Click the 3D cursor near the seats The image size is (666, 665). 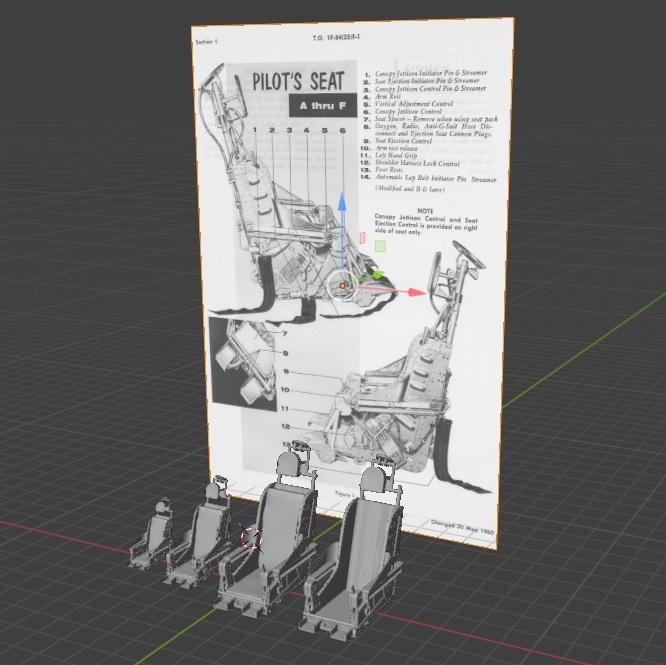coord(251,538)
